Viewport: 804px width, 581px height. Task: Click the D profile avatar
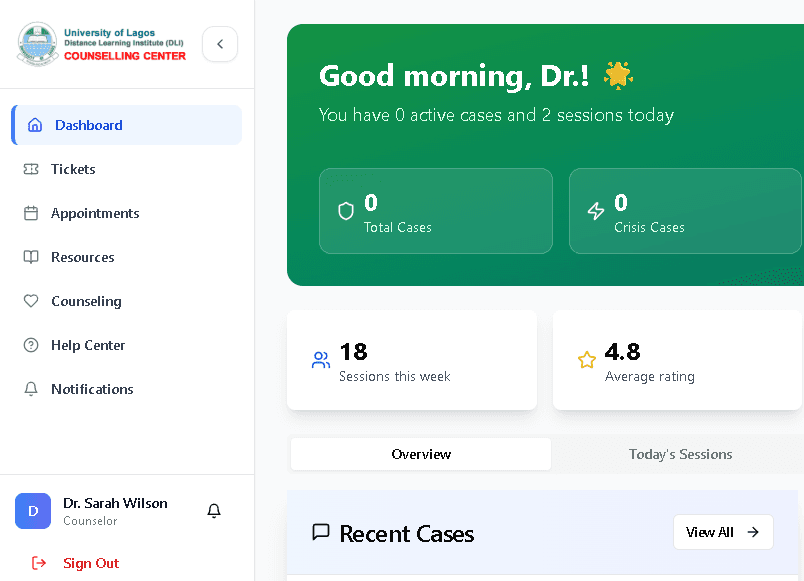pyautogui.click(x=33, y=511)
